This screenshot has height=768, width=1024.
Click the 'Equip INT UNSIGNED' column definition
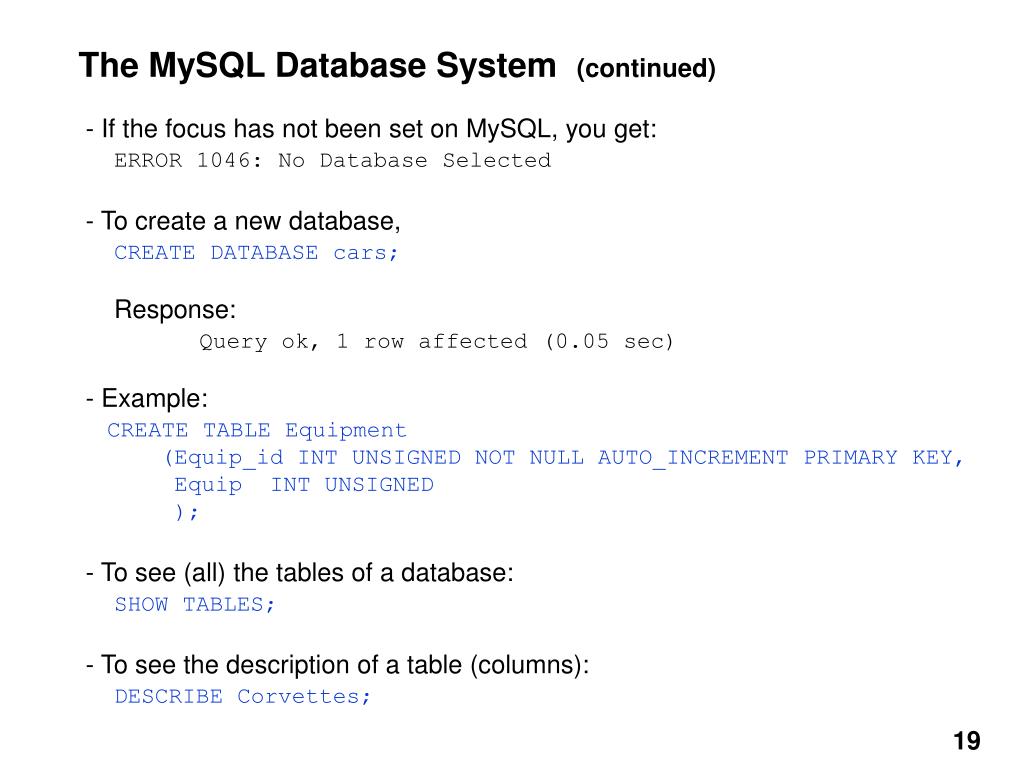click(304, 485)
